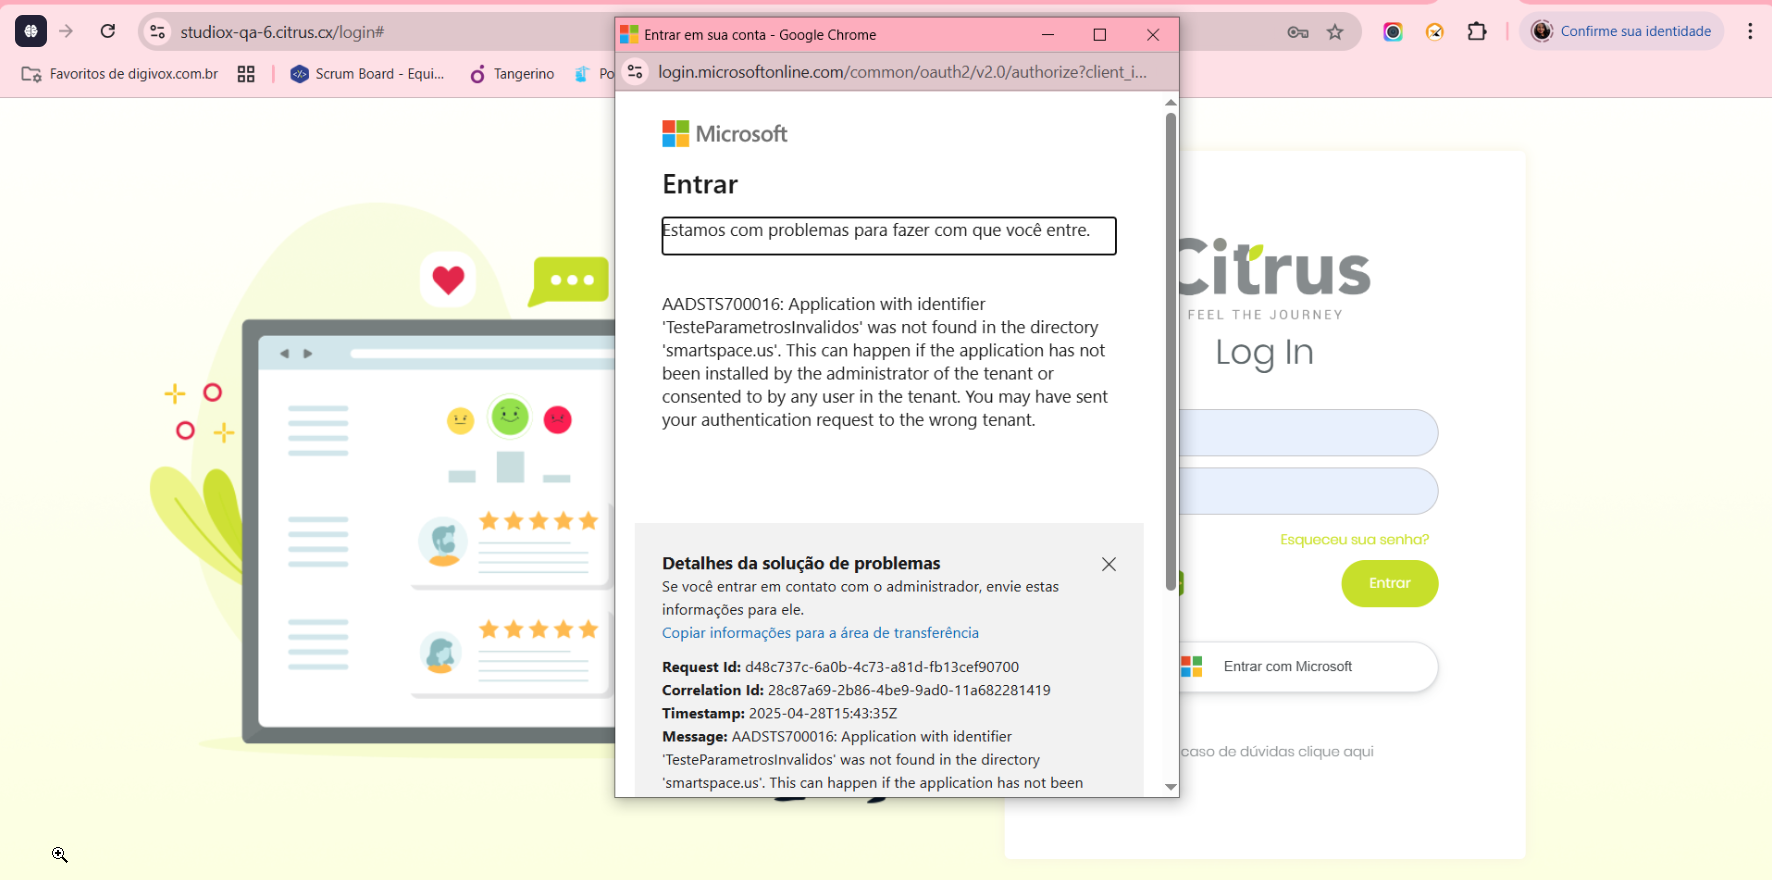This screenshot has height=880, width=1772.
Task: Open the password manager key icon
Action: pyautogui.click(x=1298, y=32)
